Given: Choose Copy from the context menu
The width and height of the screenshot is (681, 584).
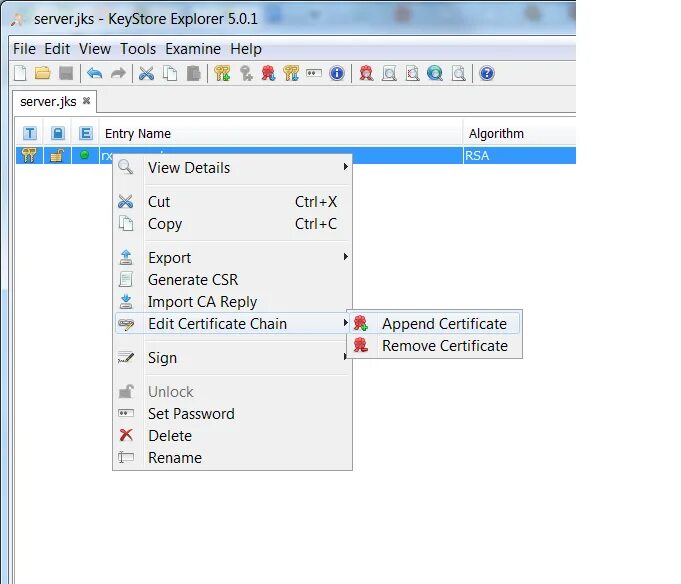Looking at the screenshot, I should pyautogui.click(x=232, y=224).
